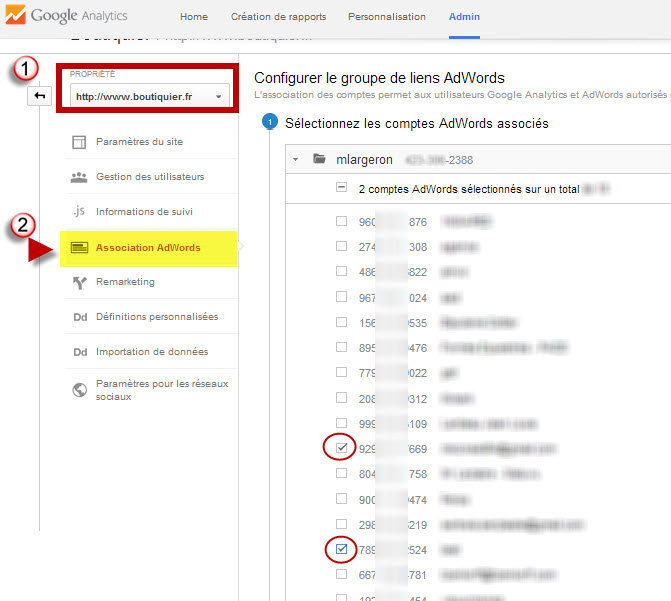Image resolution: width=671 pixels, height=601 pixels.
Task: Click '2 comptes AdWords sélectionnés sur un total' text
Action: (x=469, y=189)
